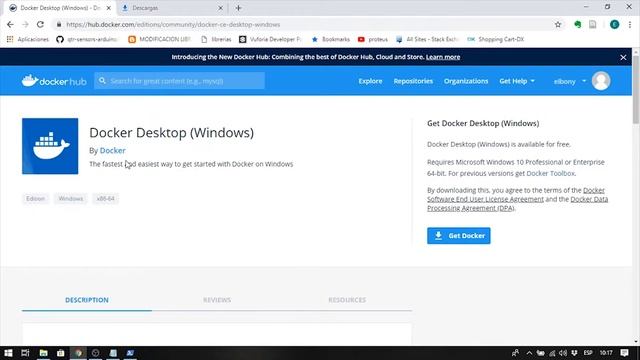Expand the Get Help dropdown
The image size is (640, 360).
(x=517, y=81)
